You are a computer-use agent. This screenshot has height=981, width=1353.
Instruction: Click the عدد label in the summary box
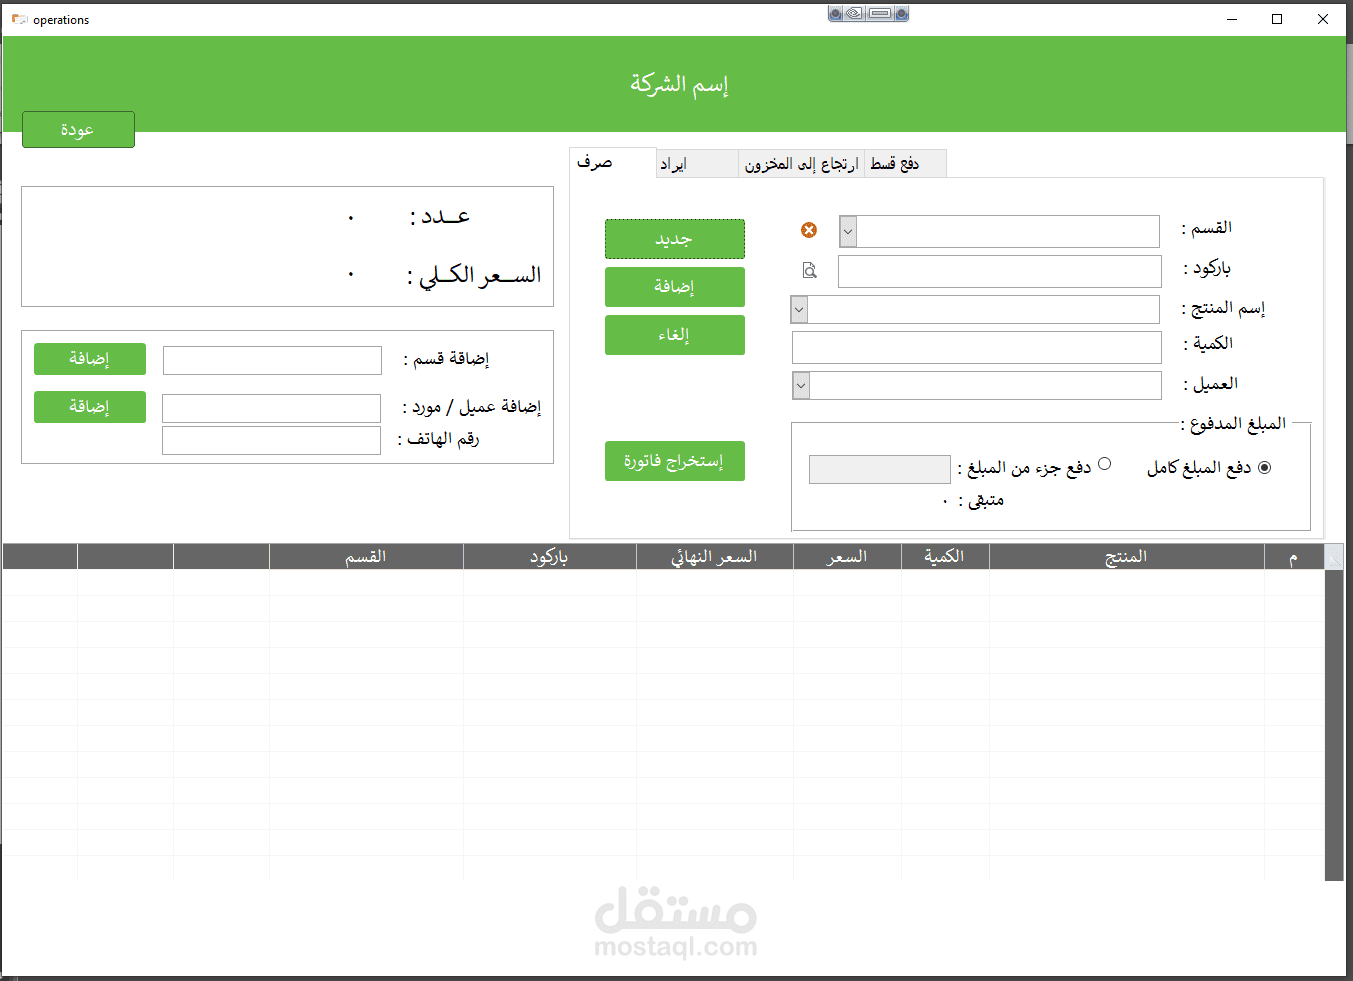pos(441,217)
